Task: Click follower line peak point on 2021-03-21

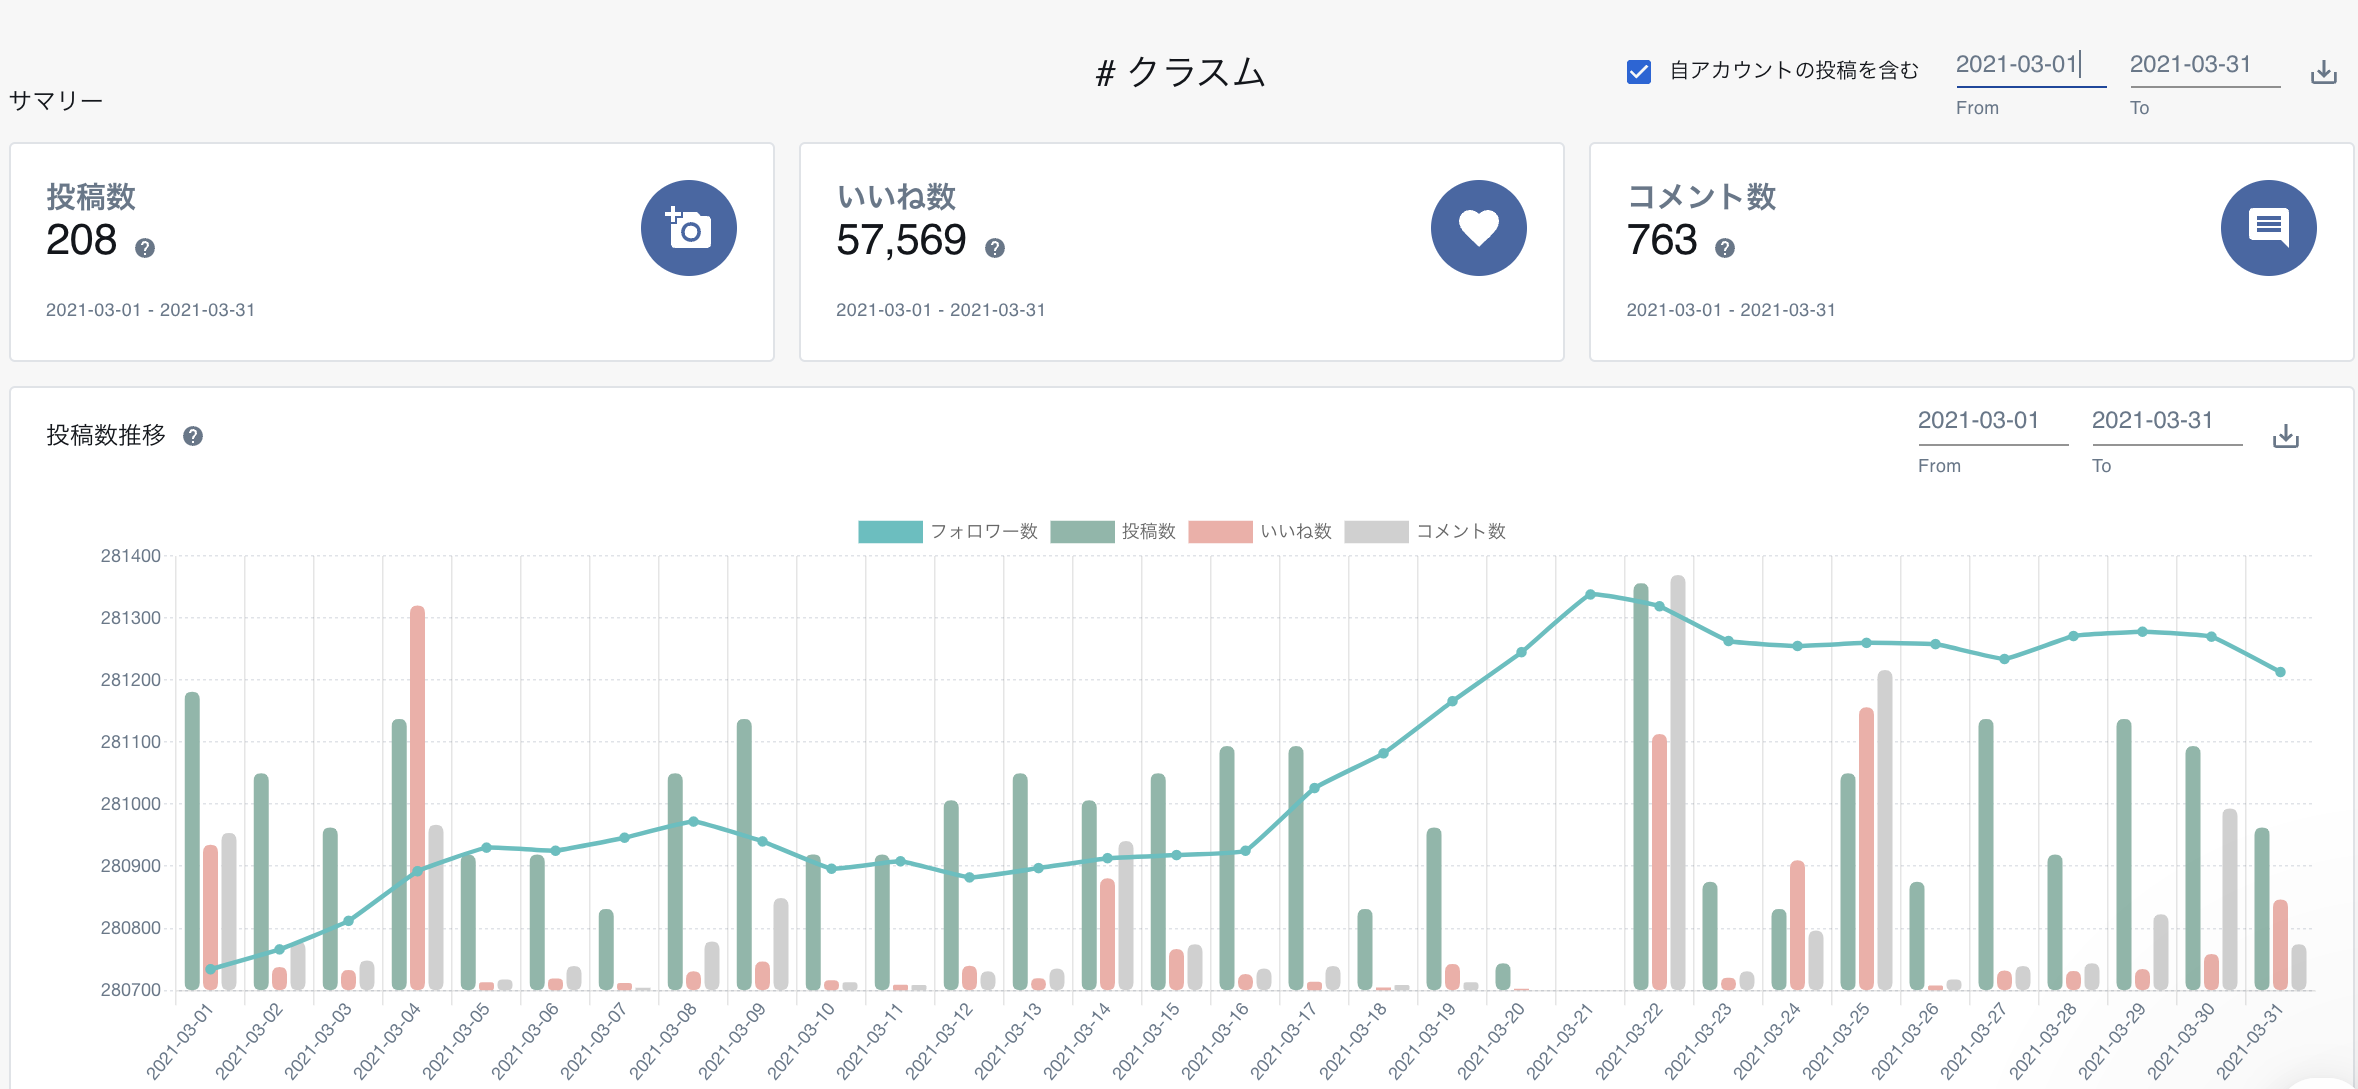Action: point(1590,594)
